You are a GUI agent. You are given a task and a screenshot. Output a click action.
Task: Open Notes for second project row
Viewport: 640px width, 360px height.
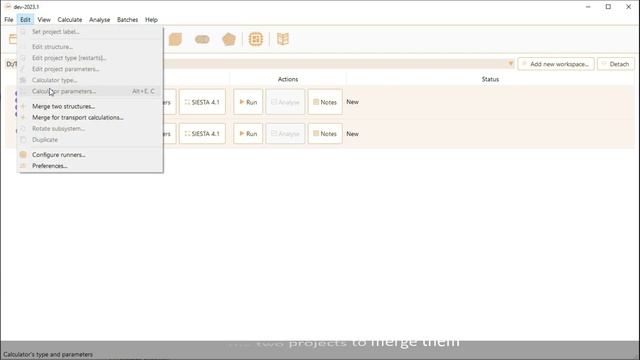click(x=325, y=133)
